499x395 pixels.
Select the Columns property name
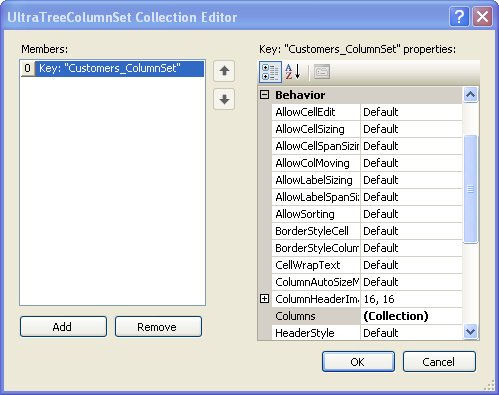point(316,316)
